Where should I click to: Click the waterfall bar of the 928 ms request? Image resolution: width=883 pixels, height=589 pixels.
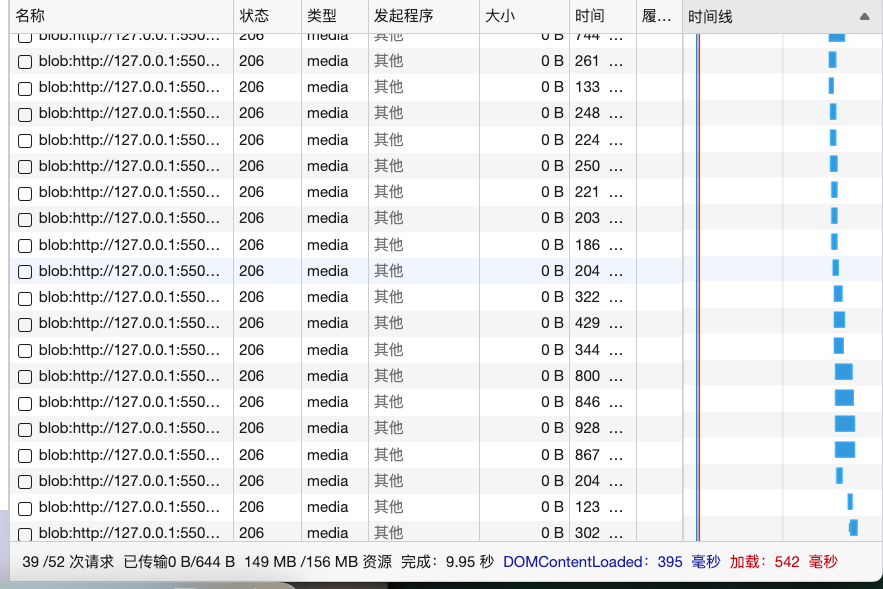tap(845, 424)
